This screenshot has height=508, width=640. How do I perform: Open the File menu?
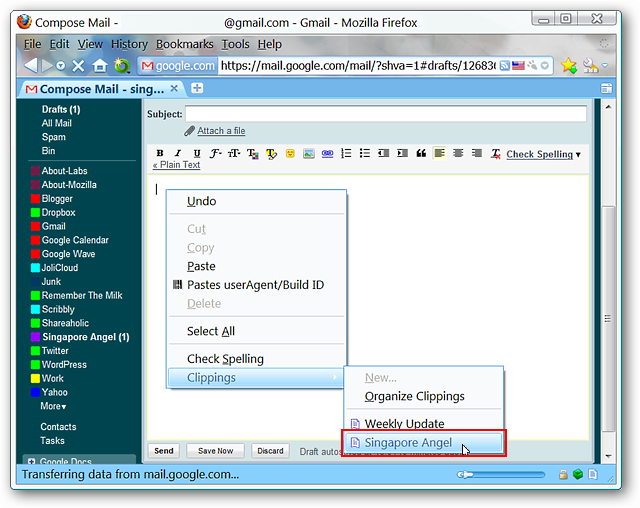[32, 44]
